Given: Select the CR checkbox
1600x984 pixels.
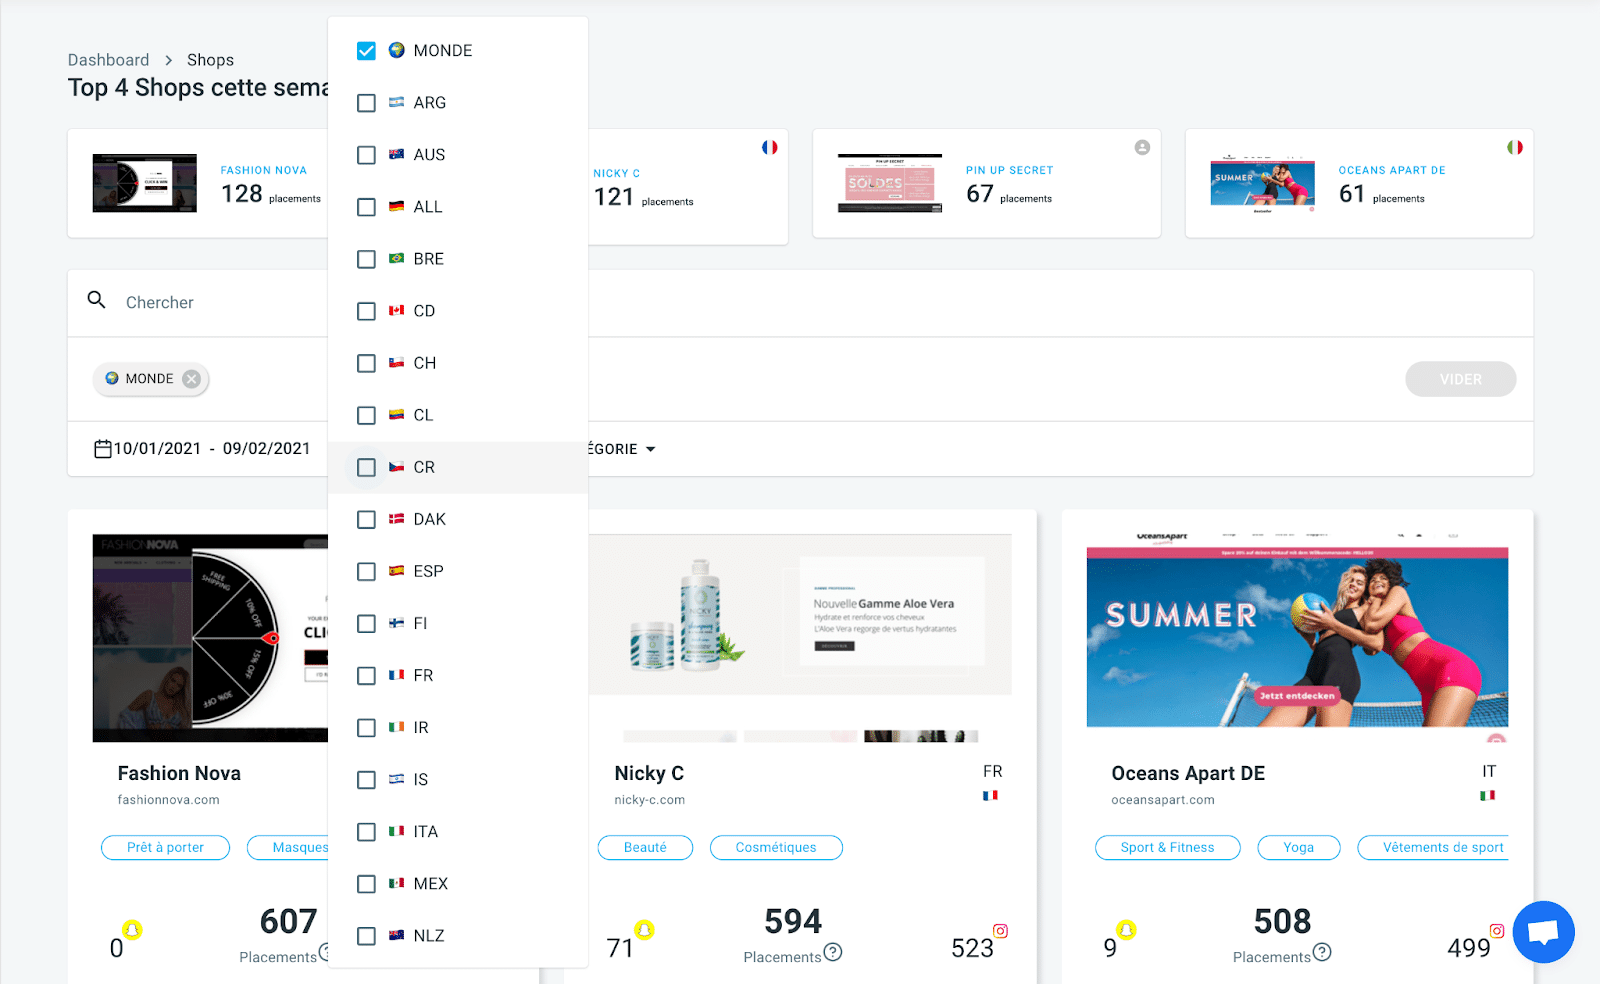Looking at the screenshot, I should (x=367, y=467).
